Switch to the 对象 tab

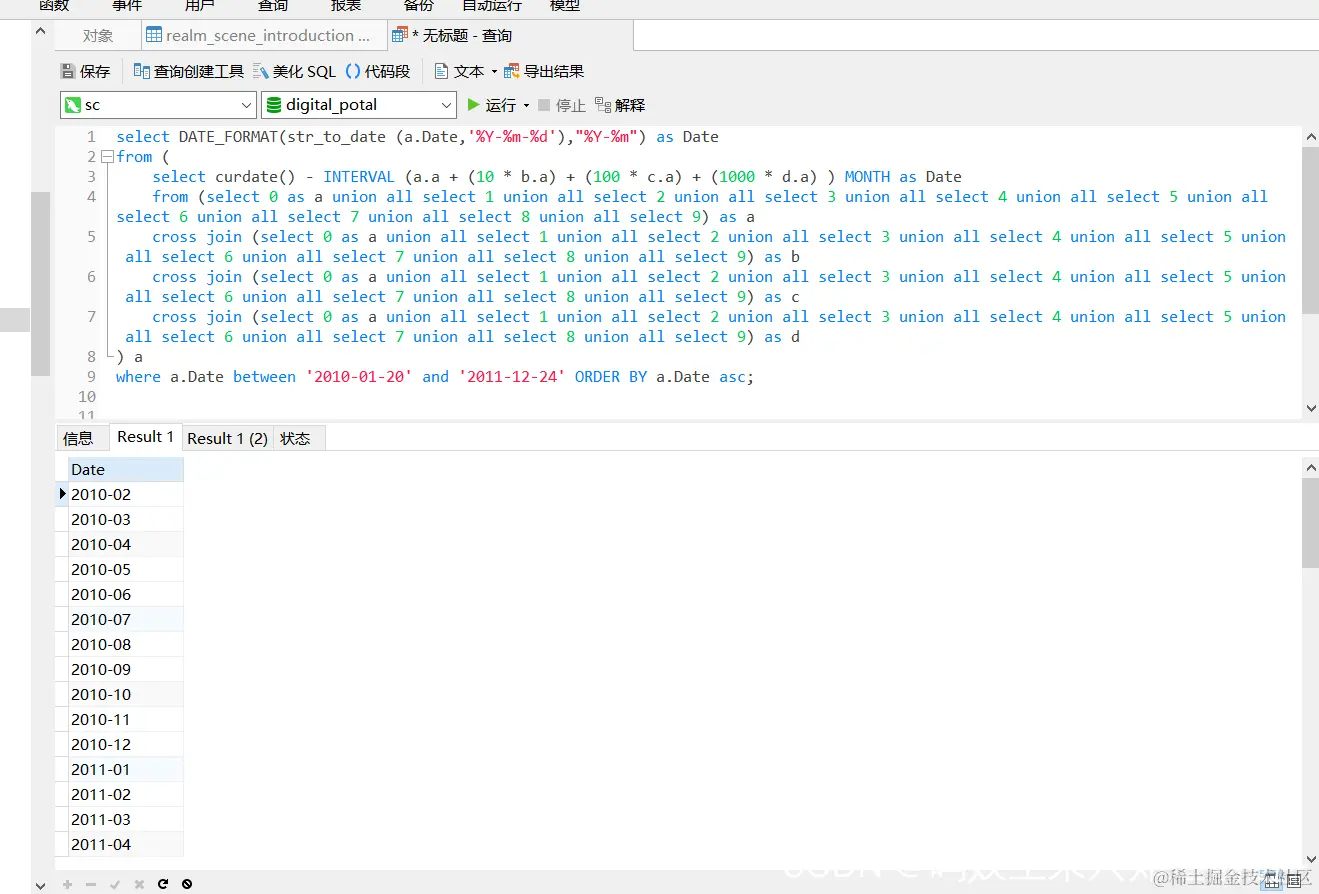(x=98, y=36)
